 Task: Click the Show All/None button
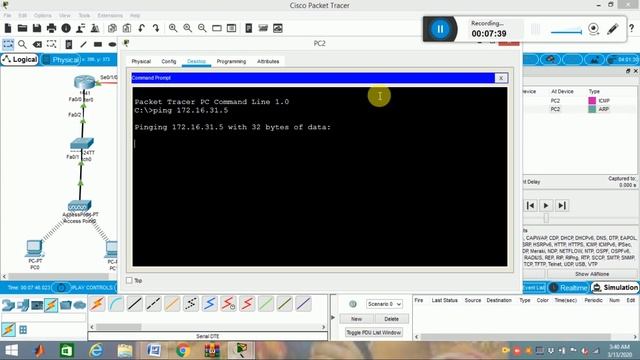point(592,274)
